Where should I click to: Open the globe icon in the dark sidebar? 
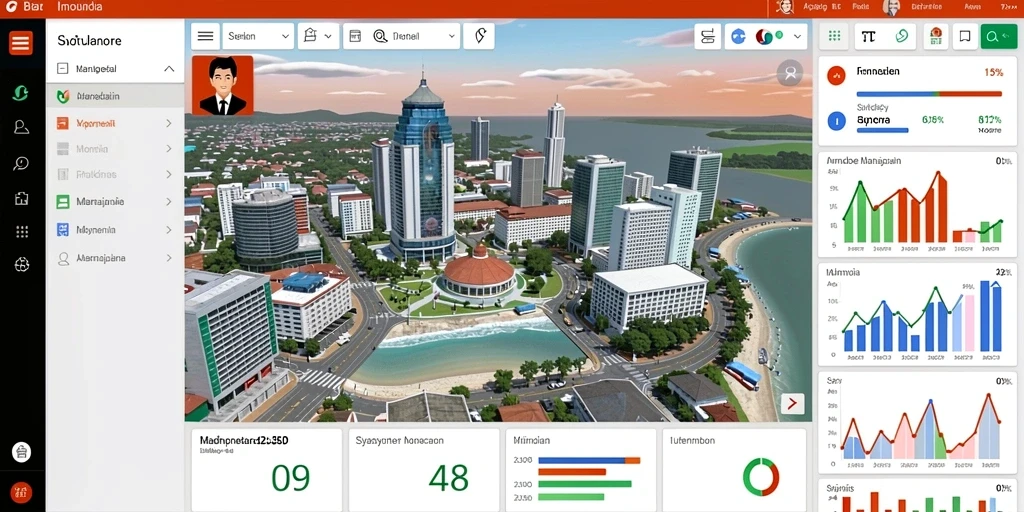[22, 264]
